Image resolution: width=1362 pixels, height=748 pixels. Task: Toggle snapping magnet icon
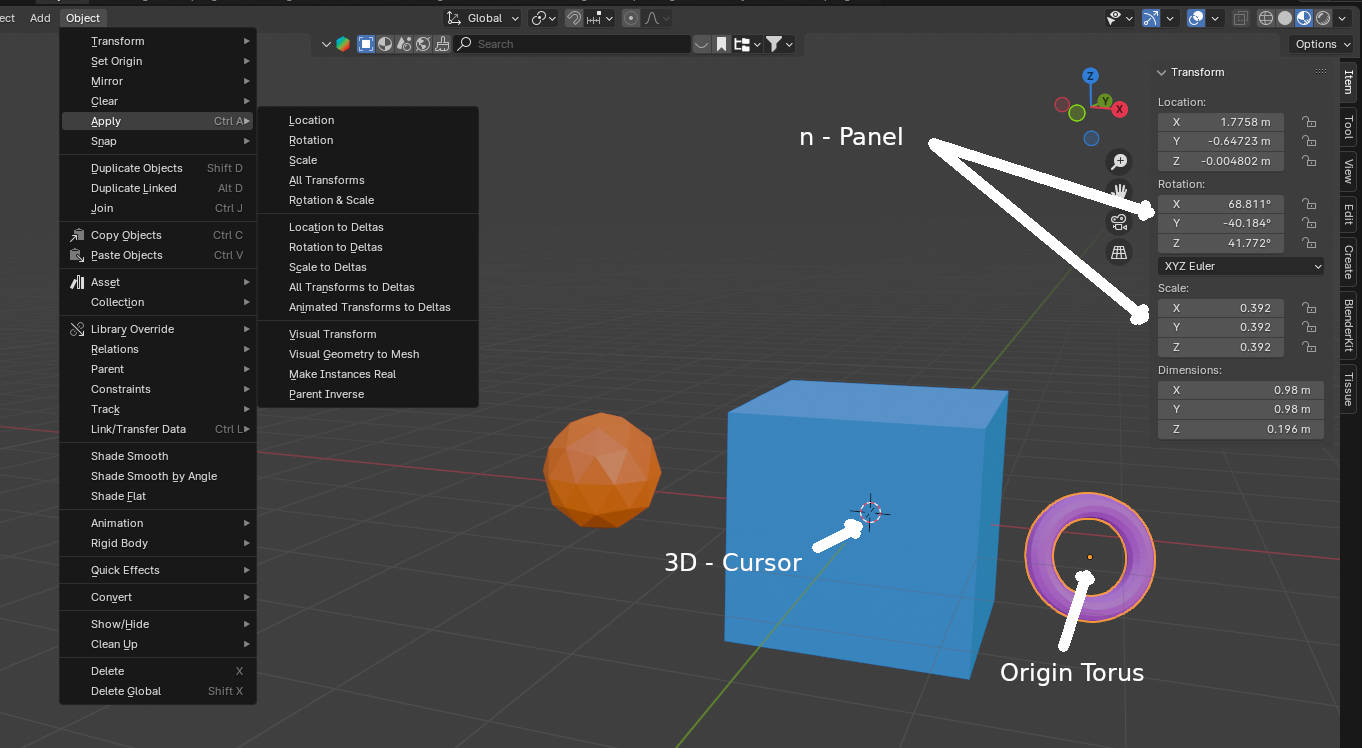(574, 18)
